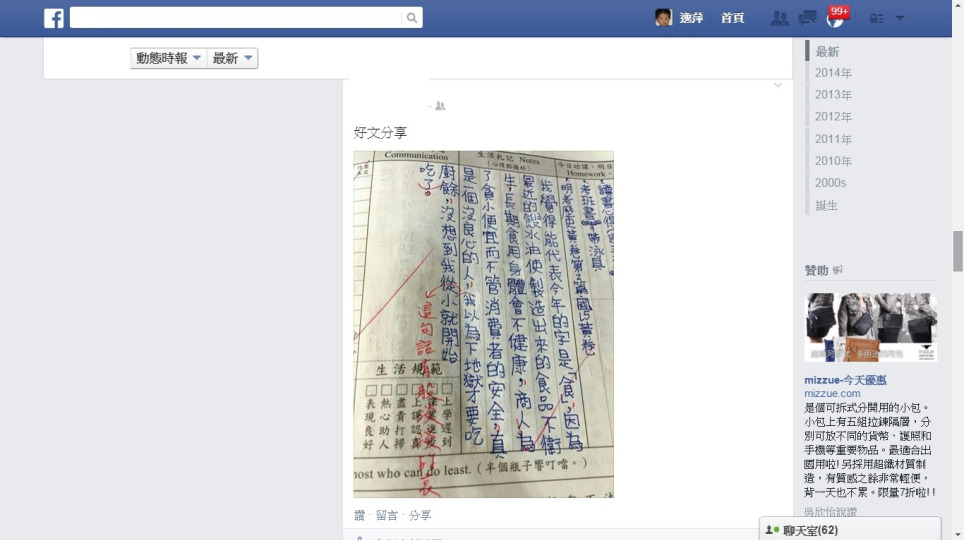
Task: Open the account menu arrow in header
Action: [x=900, y=18]
